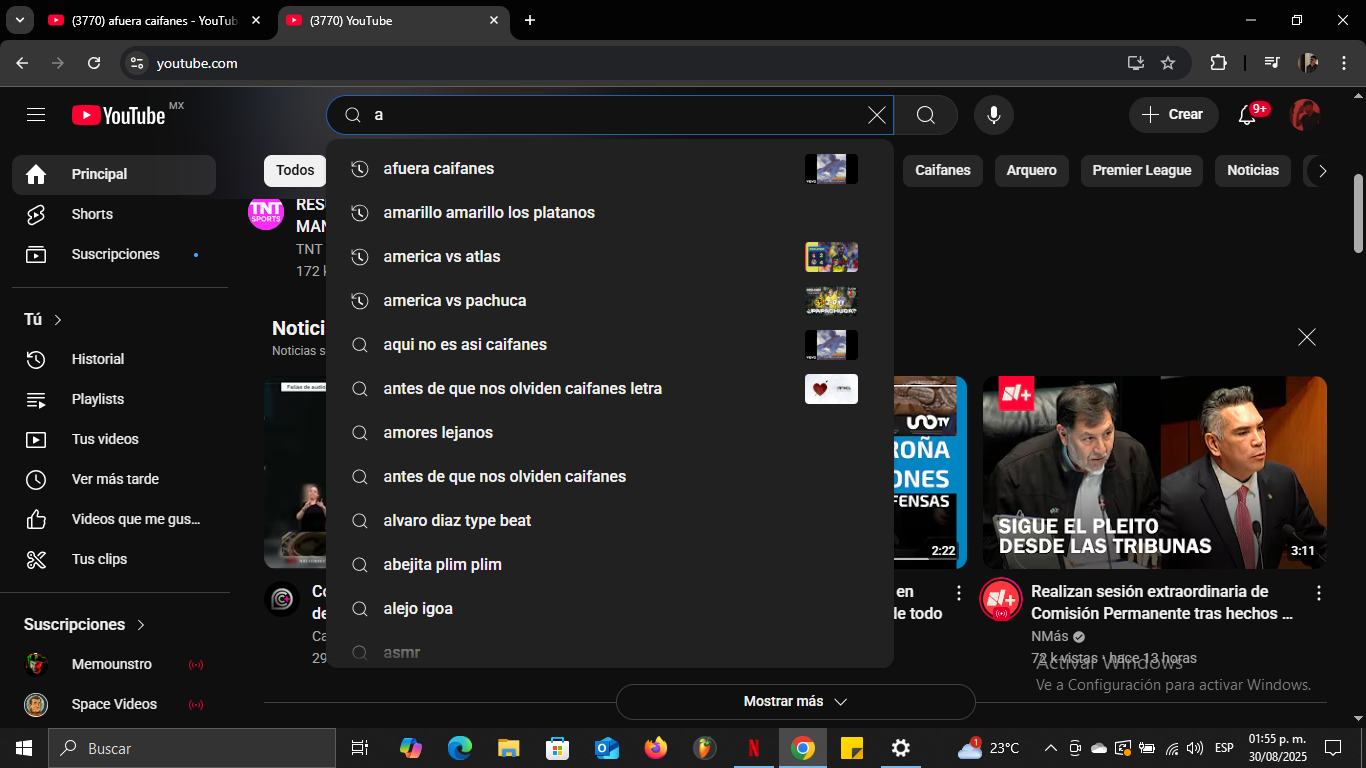Open Historial from the sidebar
Screen dimensions: 1366x768
click(97, 359)
